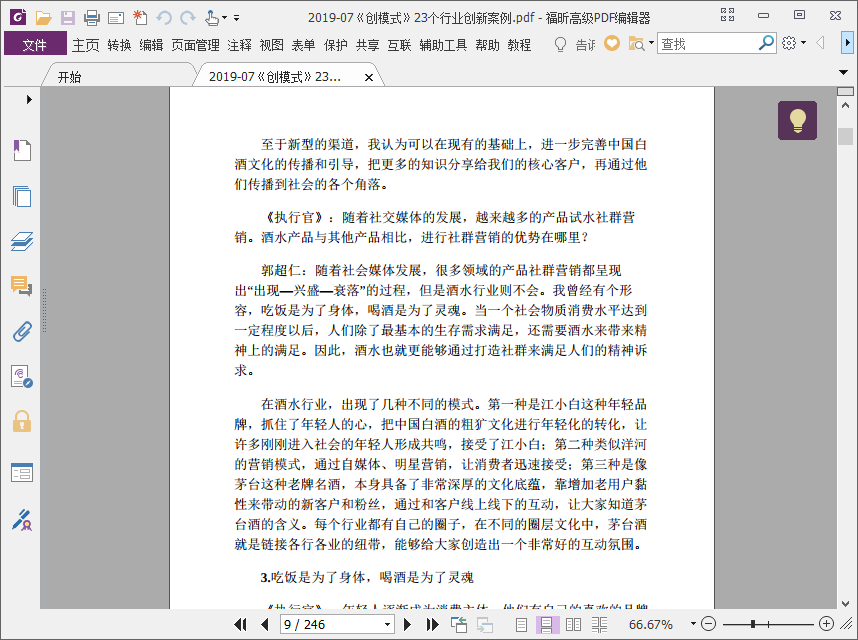Open the attachments paperclip panel

pos(22,331)
